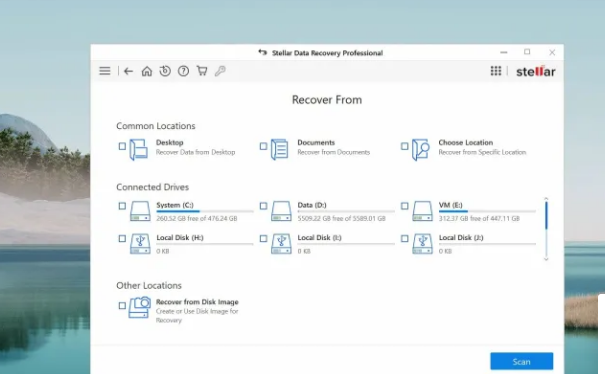Screen dimensions: 605x374
Task: Close the Stellar Data Recovery window
Action: pyautogui.click(x=552, y=52)
